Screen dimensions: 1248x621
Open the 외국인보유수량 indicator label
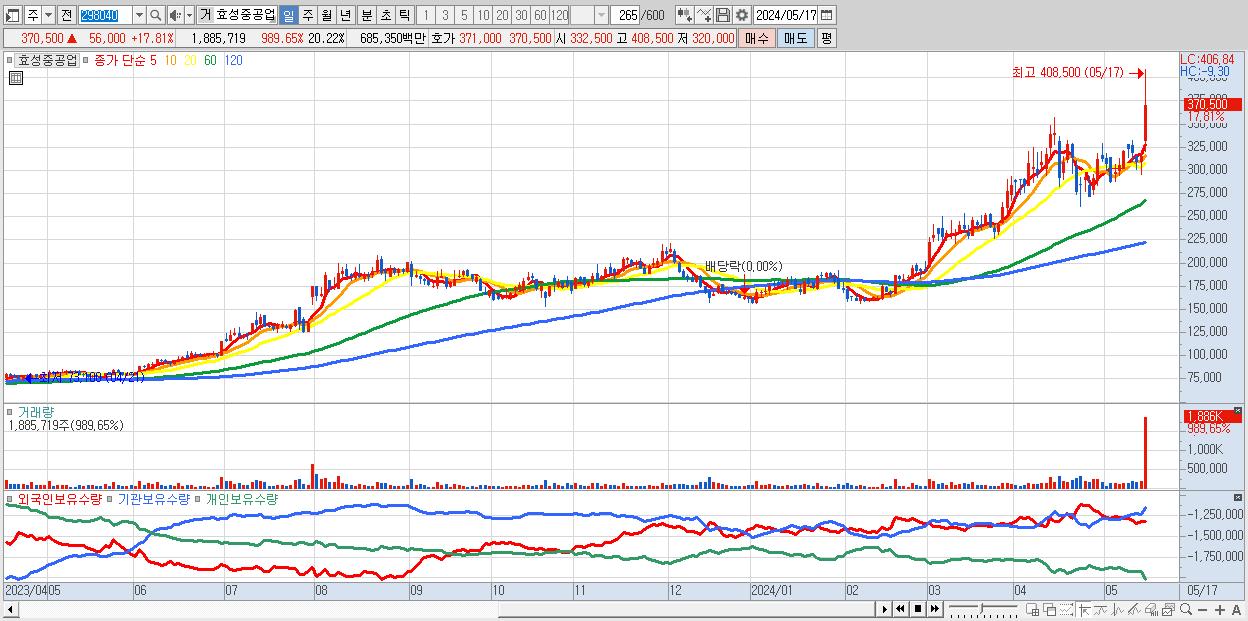coord(60,498)
